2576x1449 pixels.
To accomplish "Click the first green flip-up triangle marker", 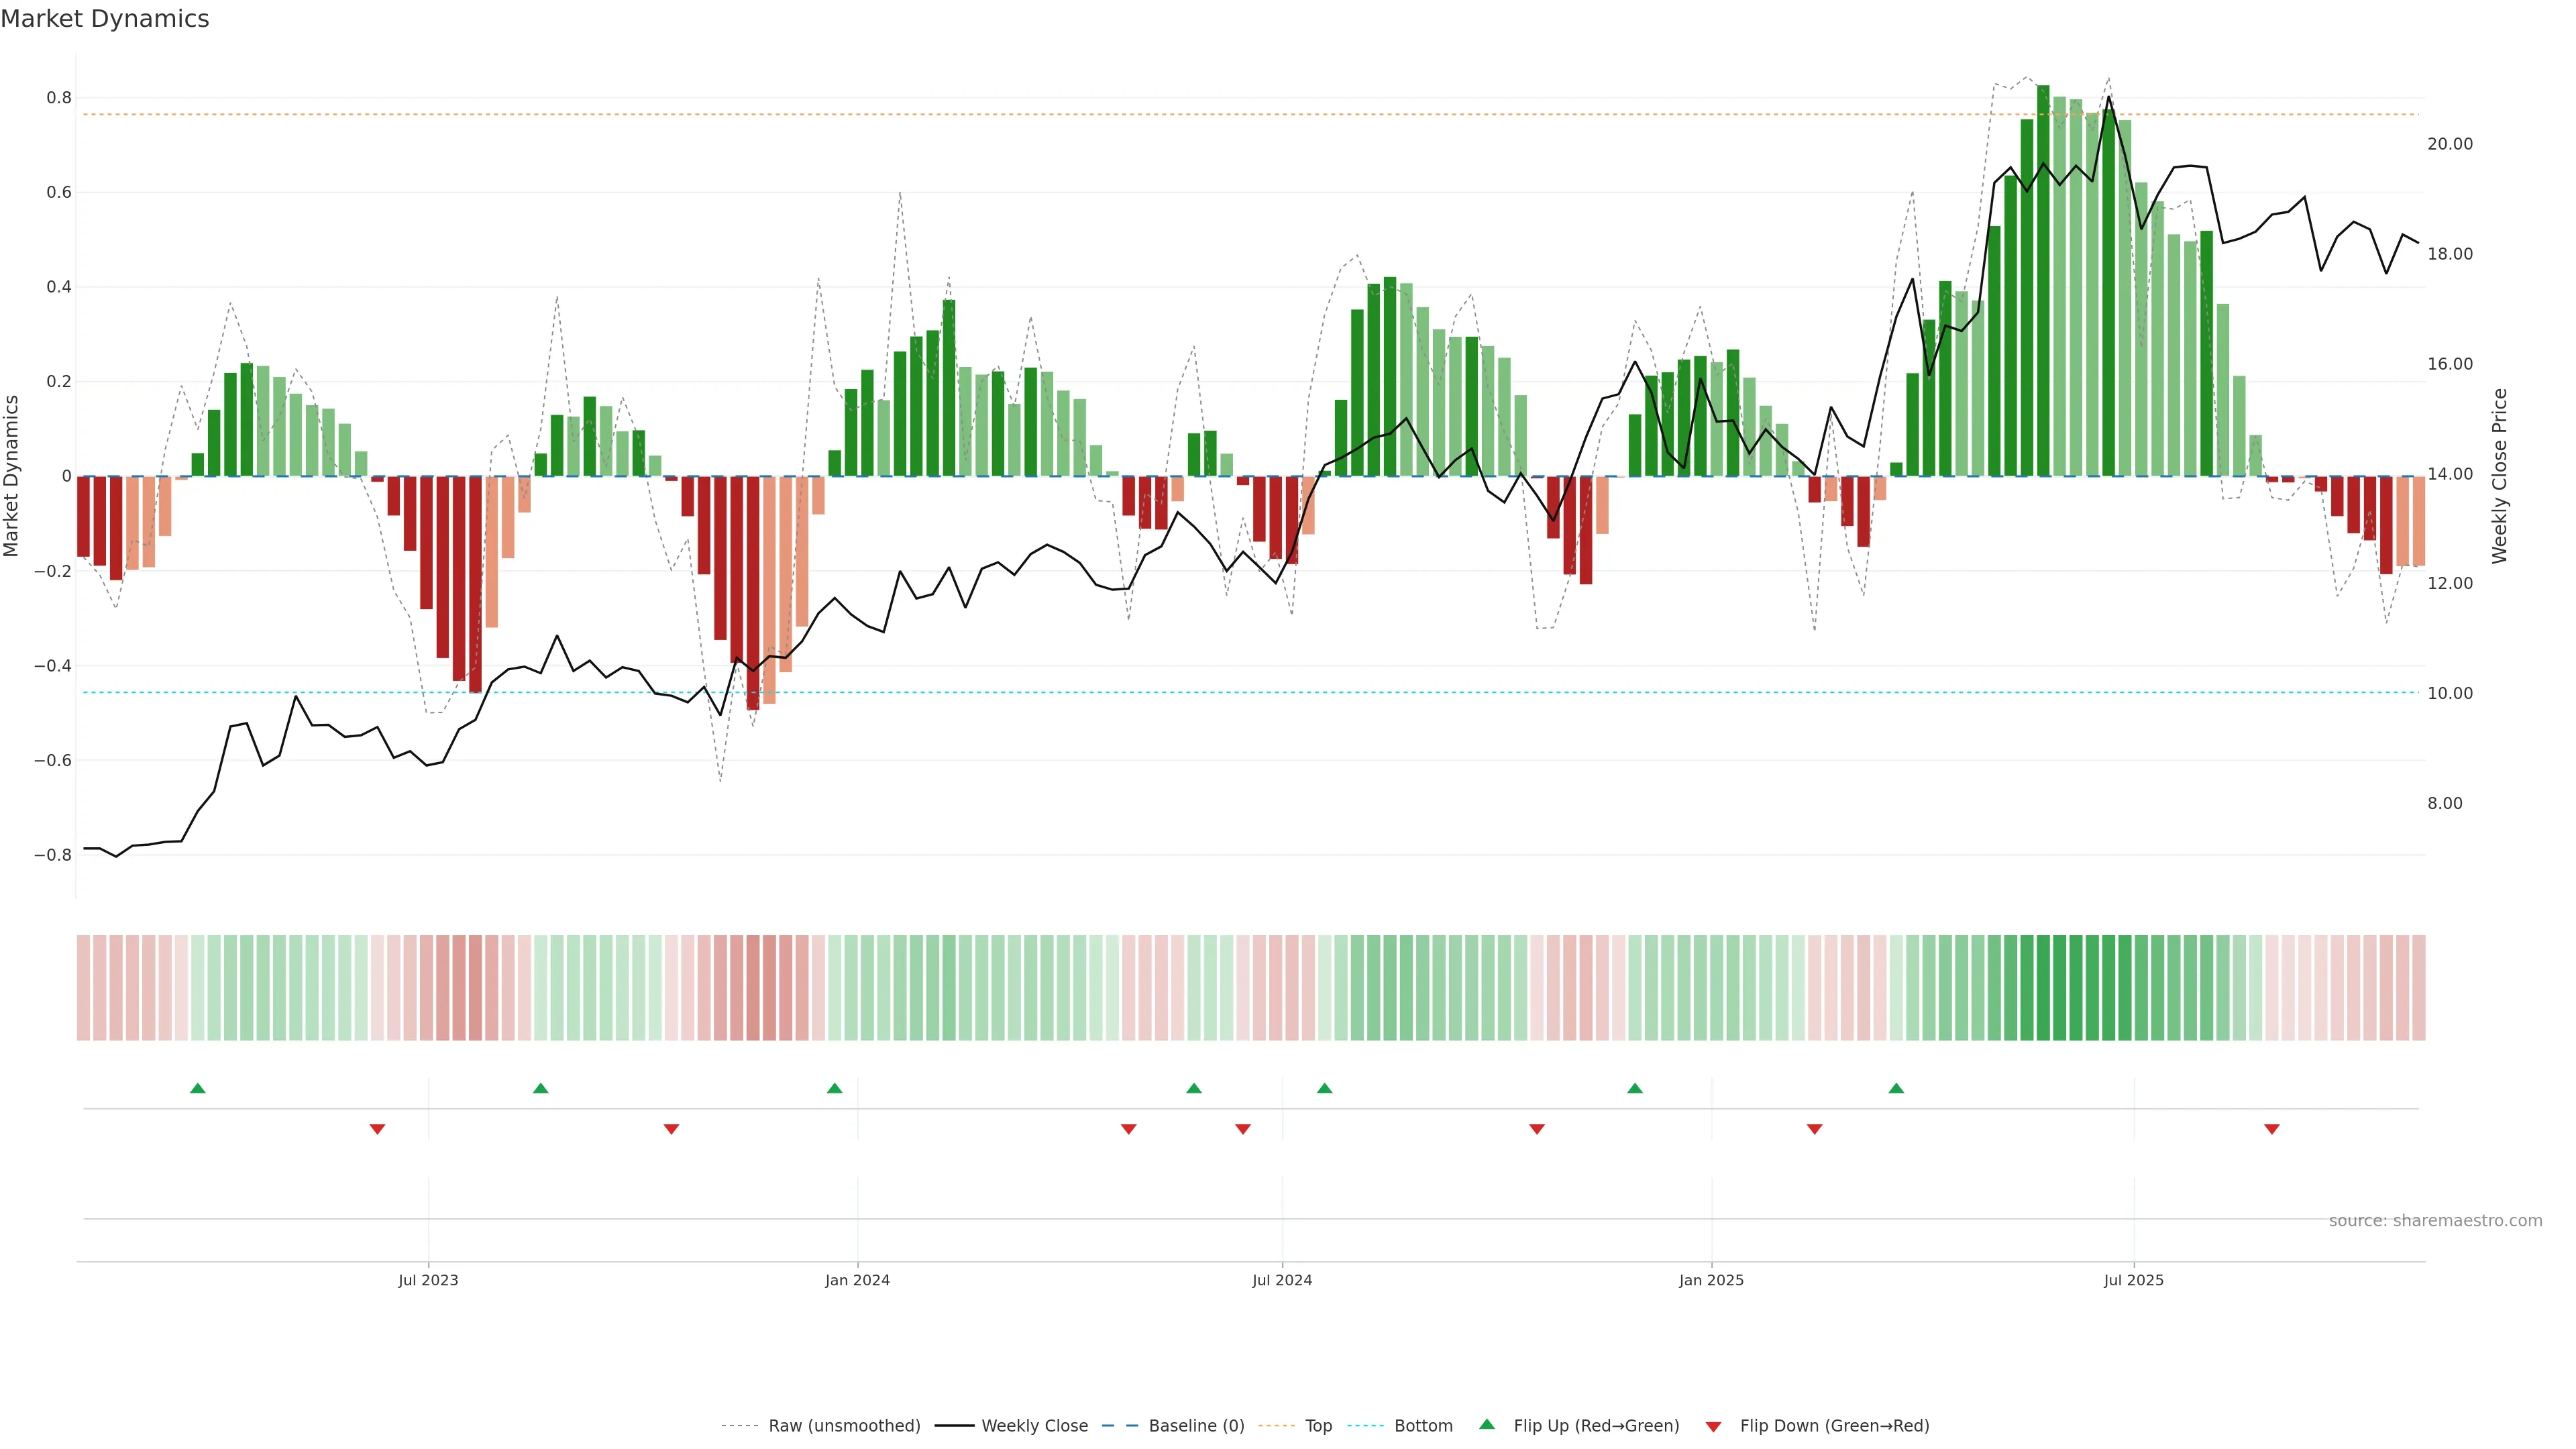I will (198, 1088).
